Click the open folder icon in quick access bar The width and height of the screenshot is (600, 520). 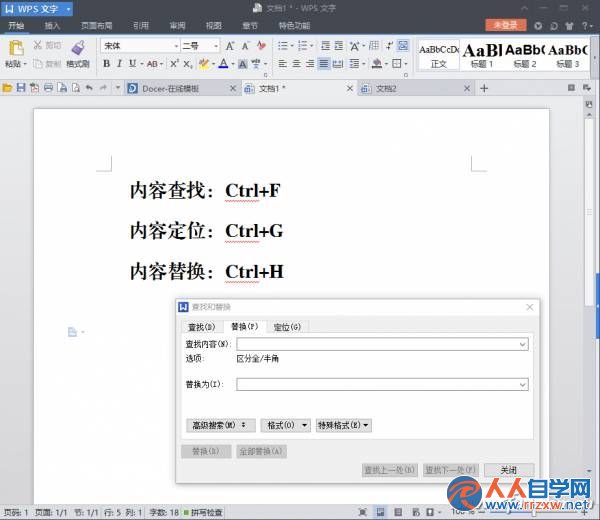point(7,88)
